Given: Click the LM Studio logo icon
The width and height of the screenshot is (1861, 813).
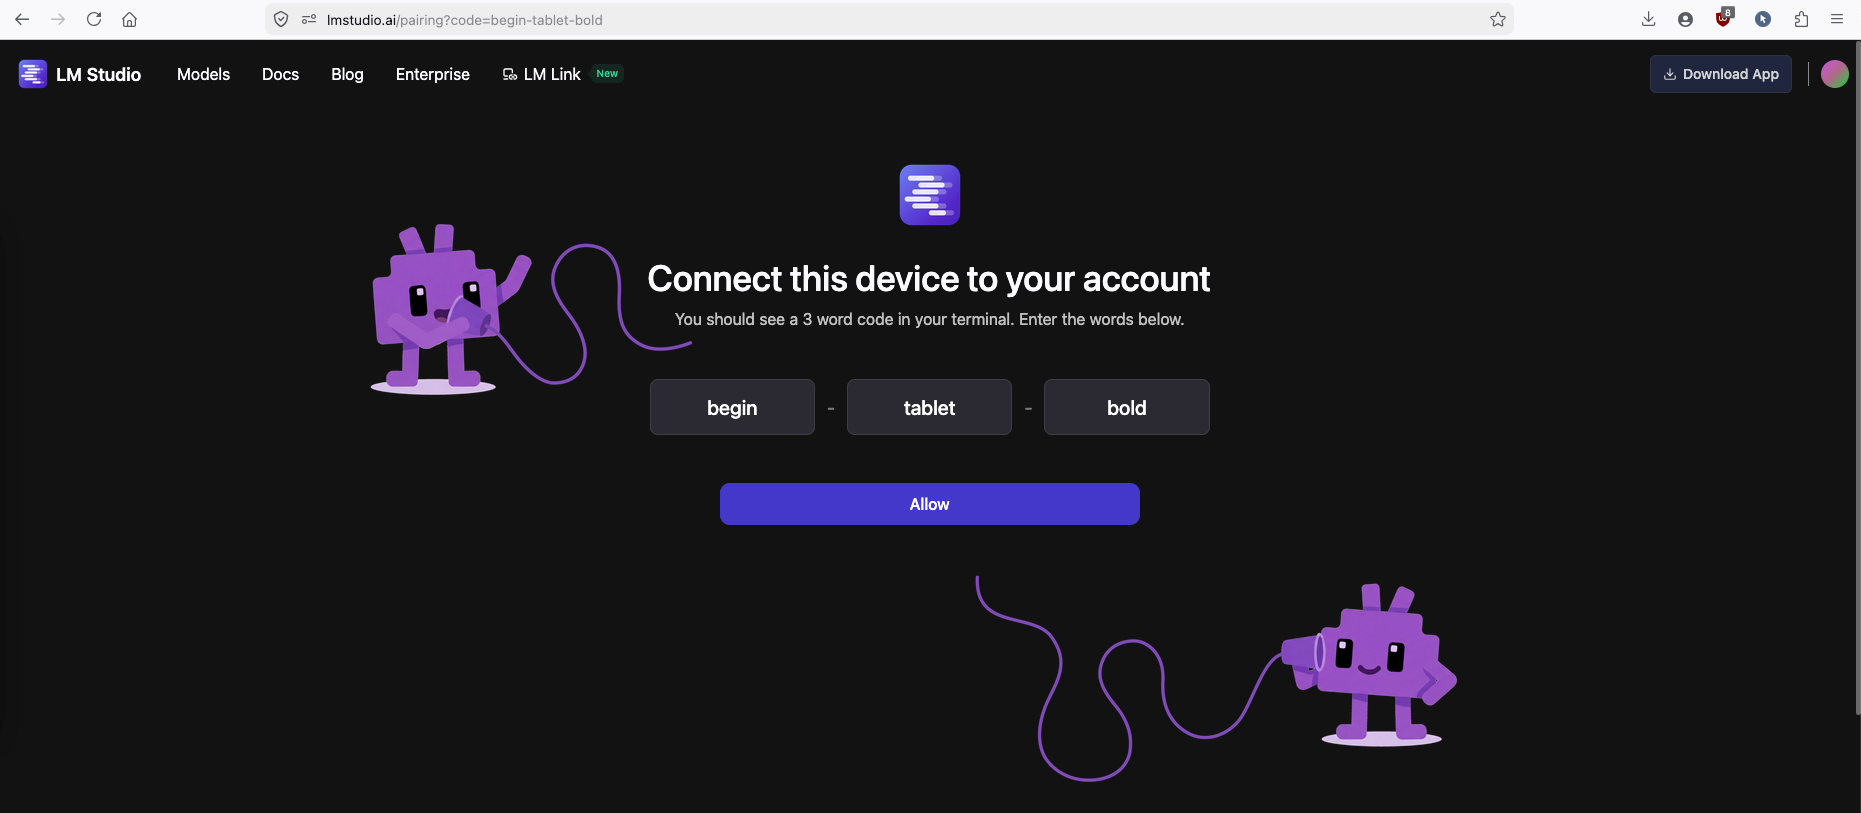Looking at the screenshot, I should click(x=32, y=74).
